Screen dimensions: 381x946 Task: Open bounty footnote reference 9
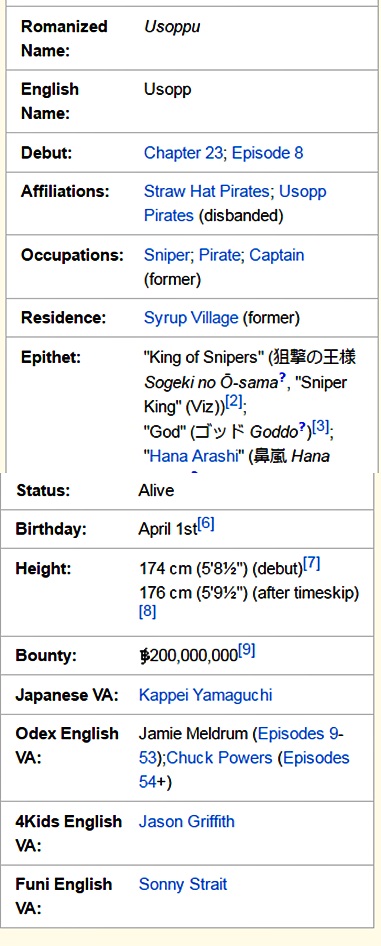247,650
